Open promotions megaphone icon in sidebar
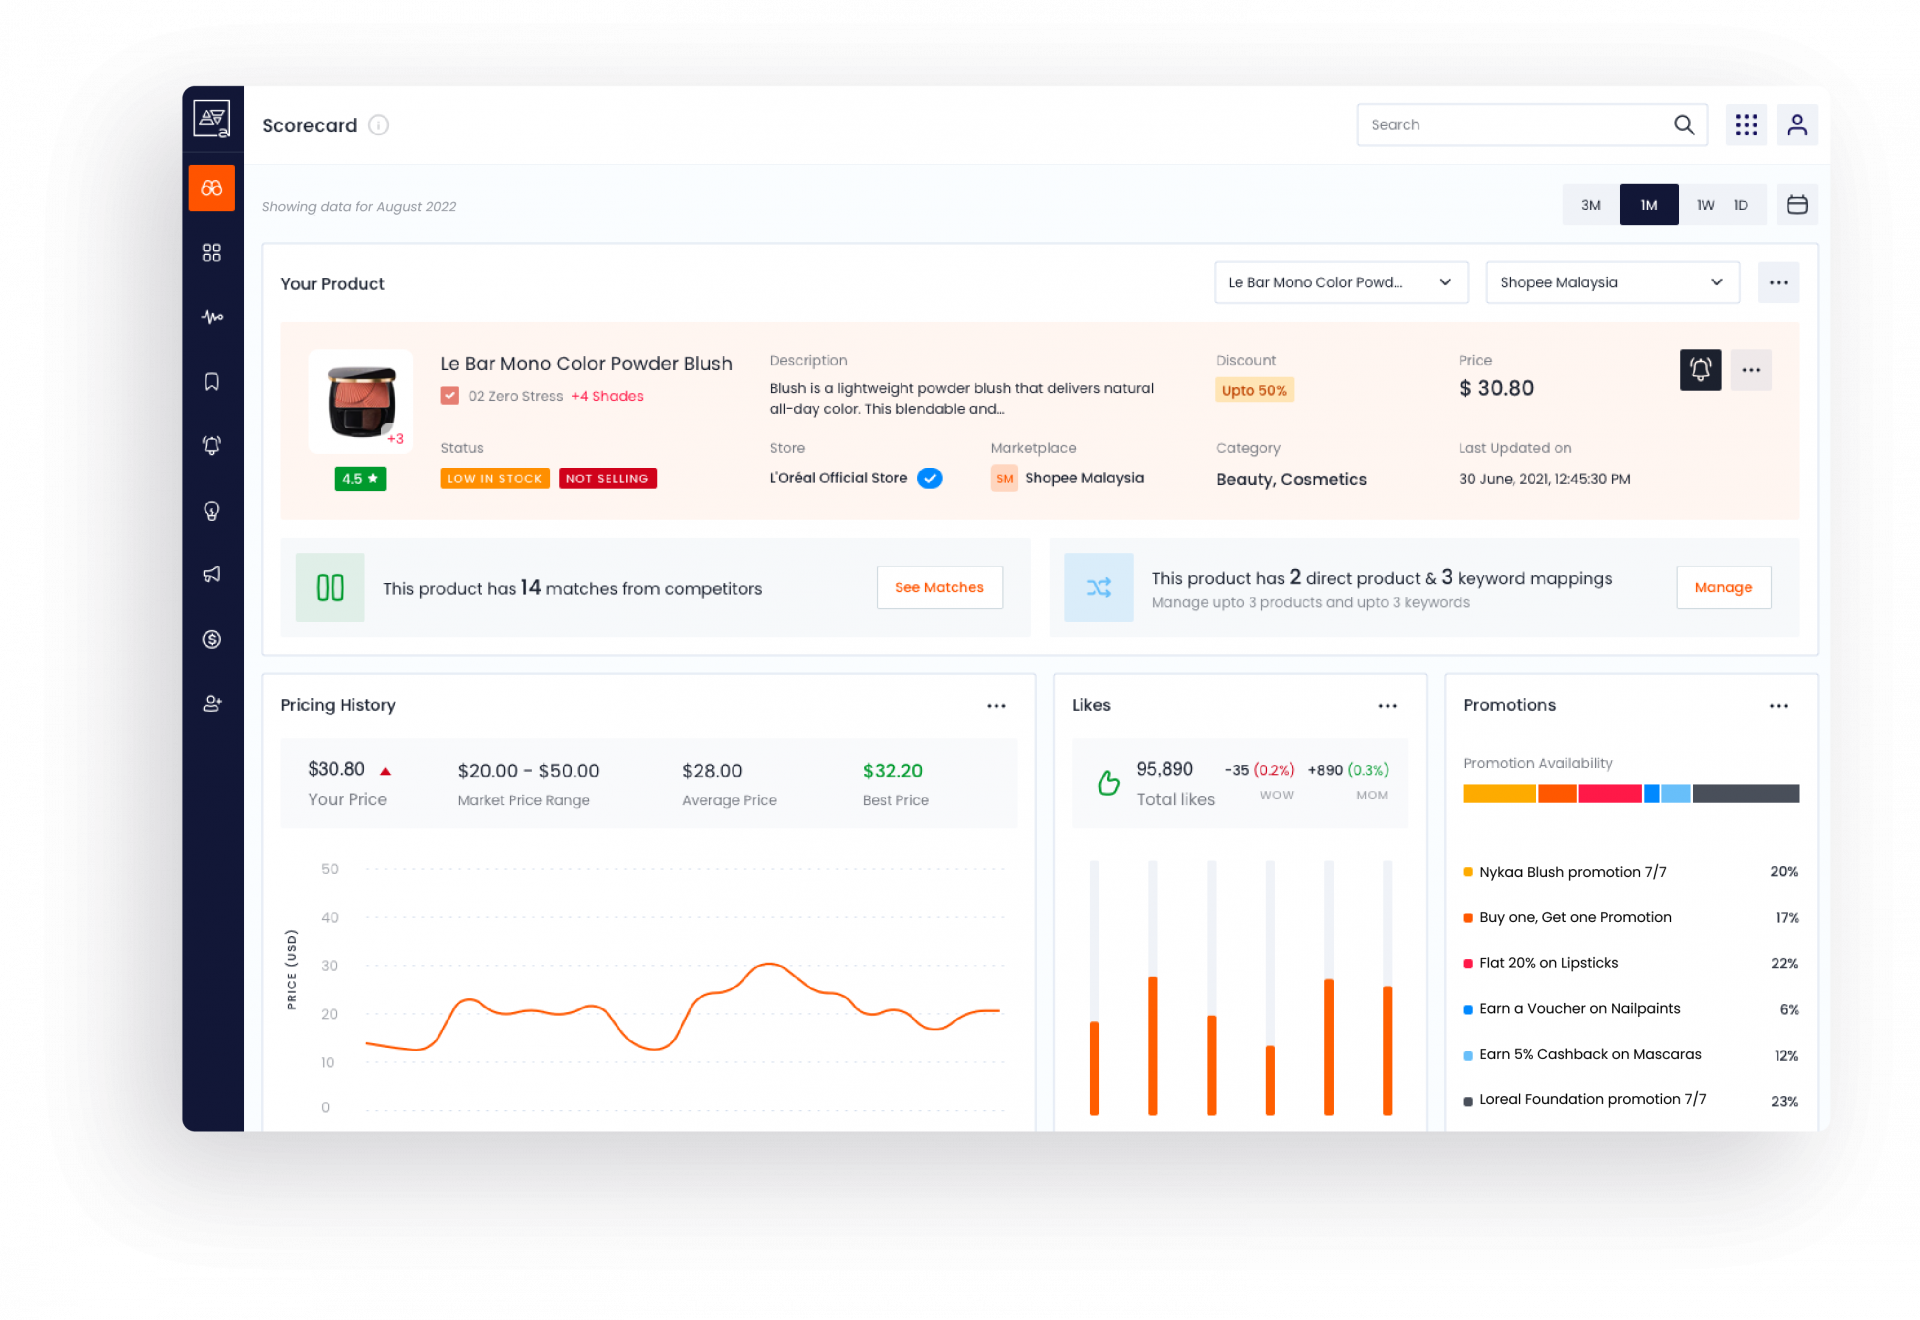 coord(211,574)
